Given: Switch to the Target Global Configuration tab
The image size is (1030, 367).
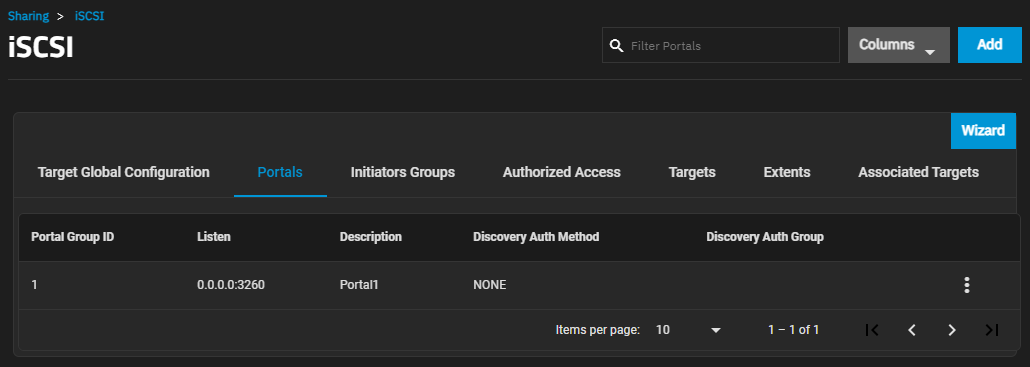Looking at the screenshot, I should [x=123, y=172].
